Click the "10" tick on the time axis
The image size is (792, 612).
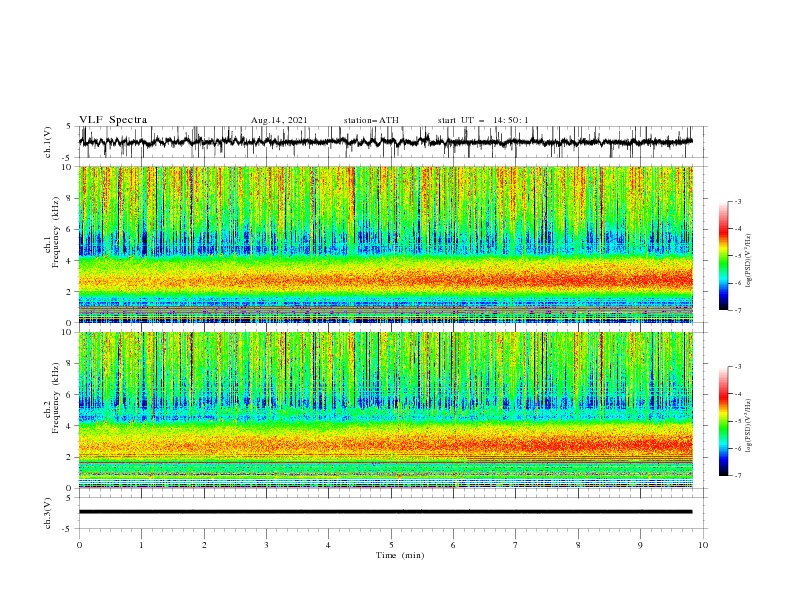(703, 545)
